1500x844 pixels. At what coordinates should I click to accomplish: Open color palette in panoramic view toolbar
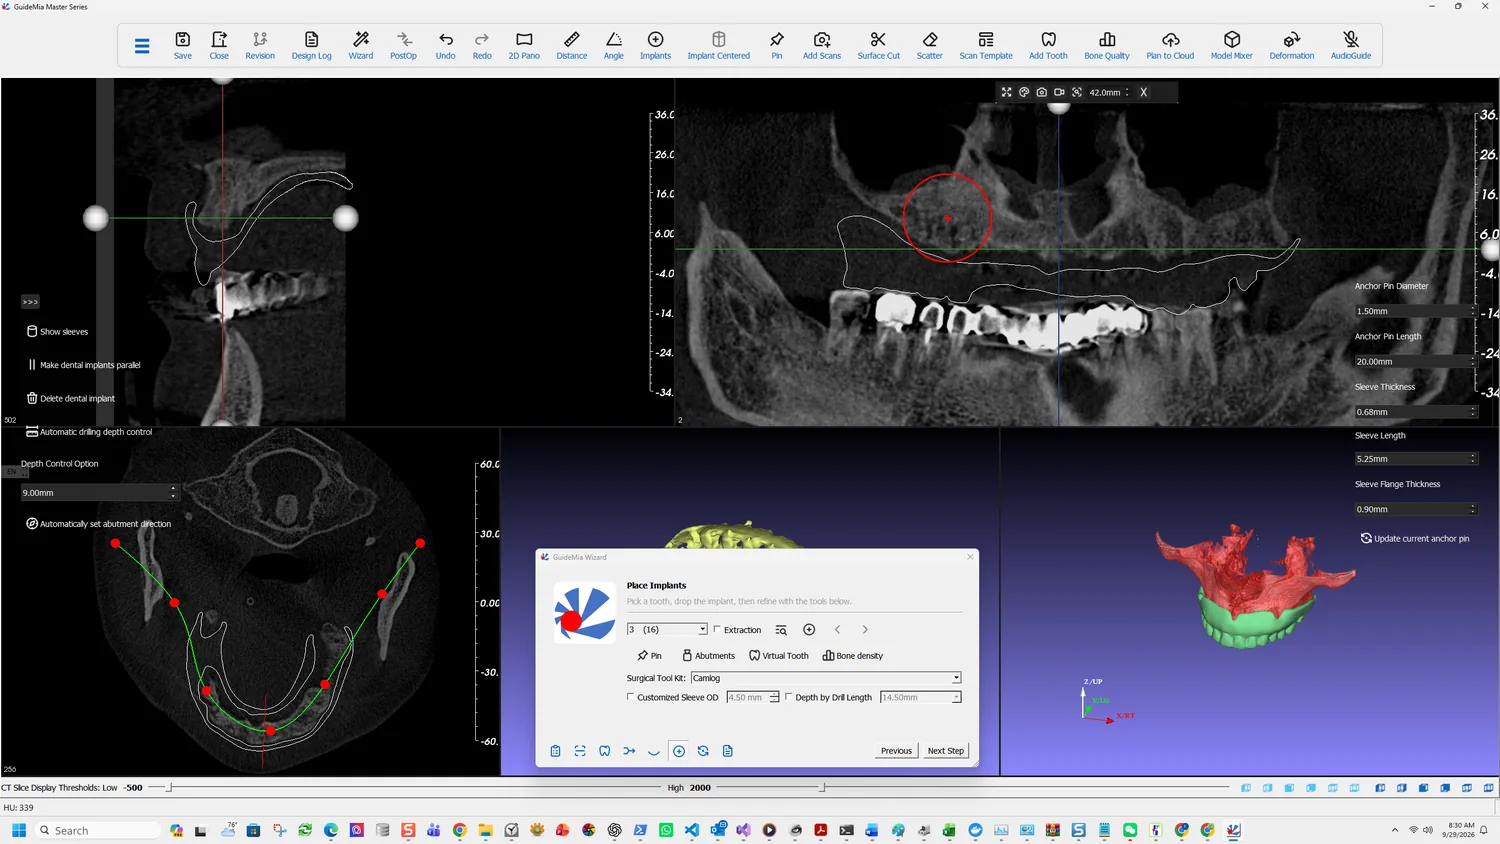pos(1024,92)
